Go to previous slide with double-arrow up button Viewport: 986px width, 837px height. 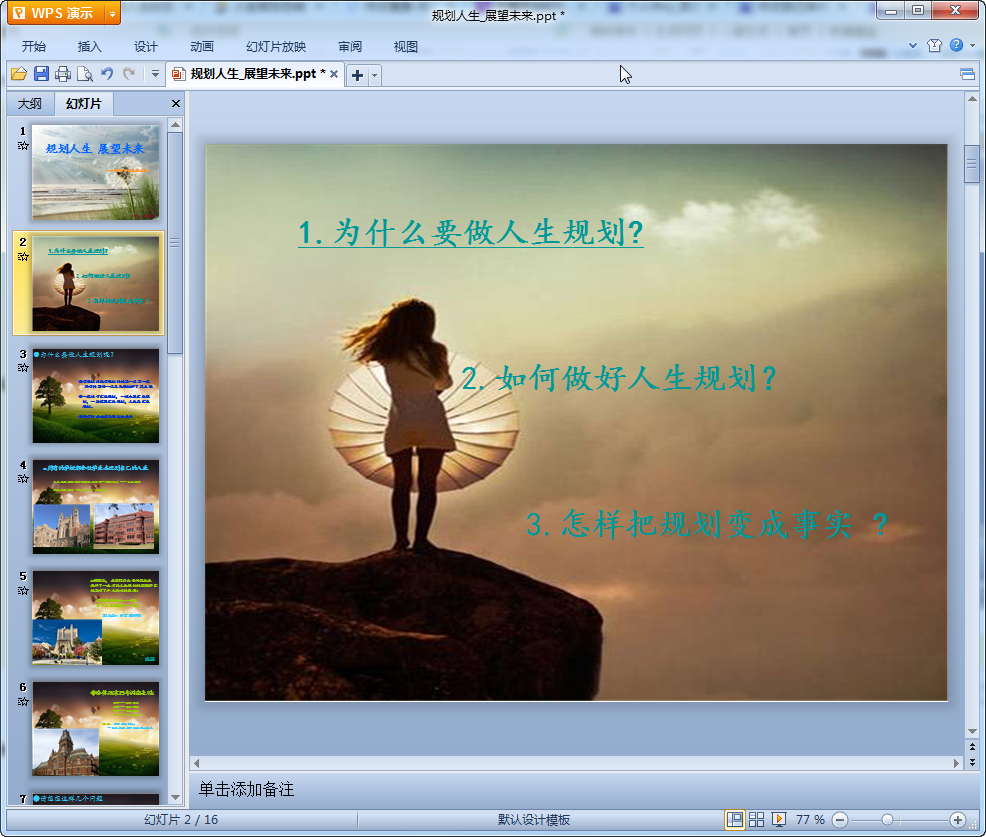(x=972, y=747)
